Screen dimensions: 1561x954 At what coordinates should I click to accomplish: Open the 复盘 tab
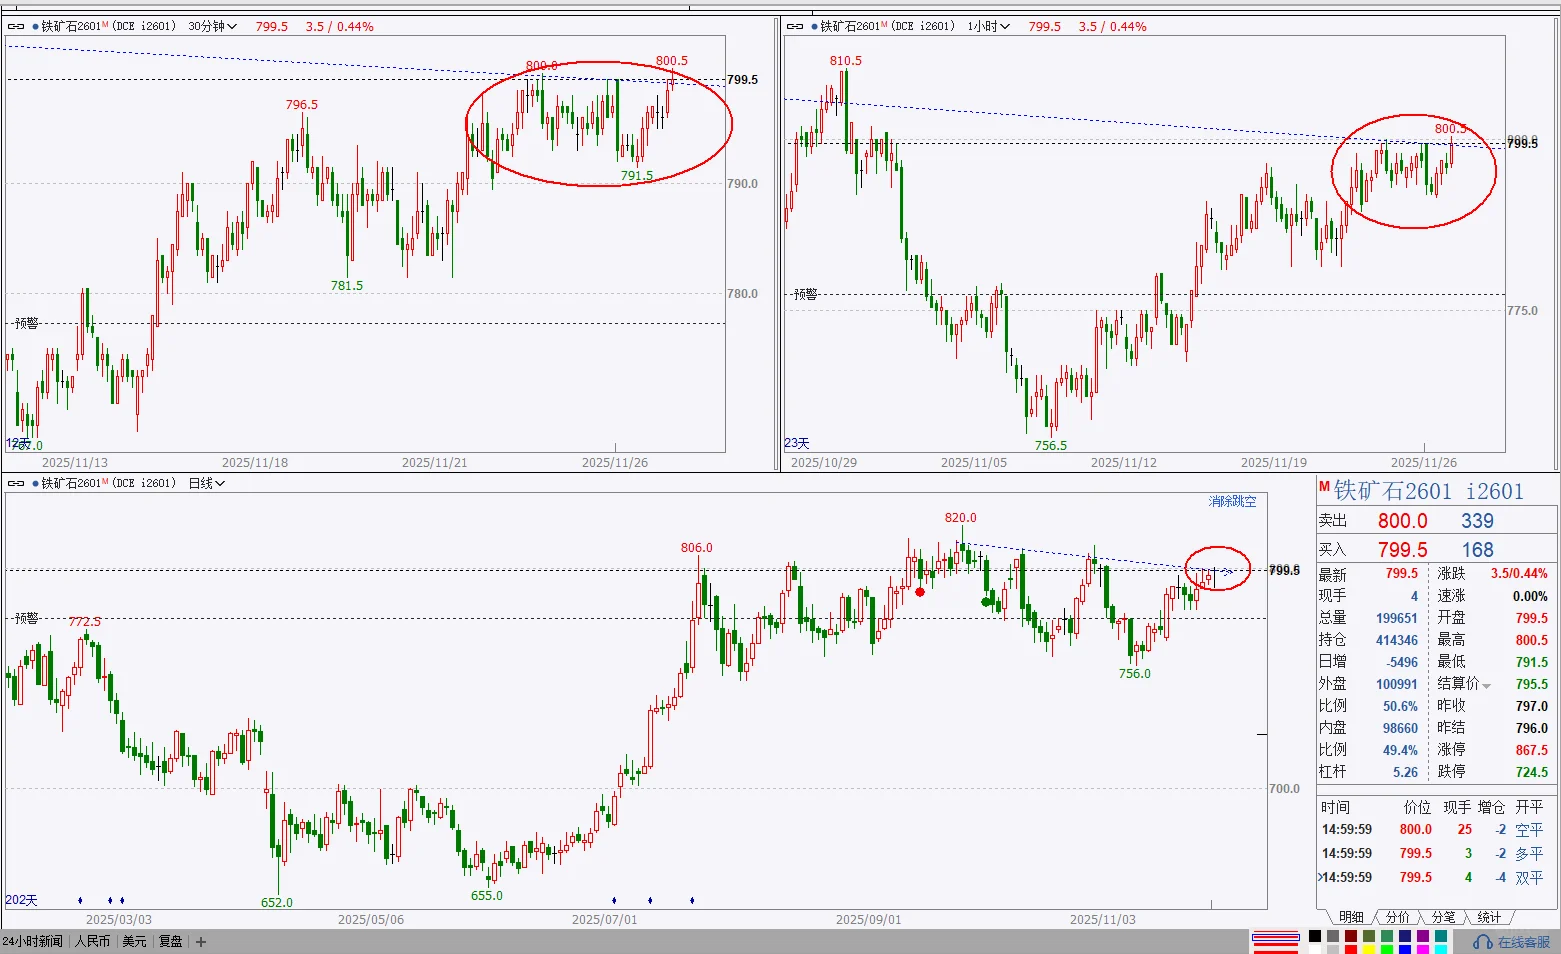tap(171, 942)
